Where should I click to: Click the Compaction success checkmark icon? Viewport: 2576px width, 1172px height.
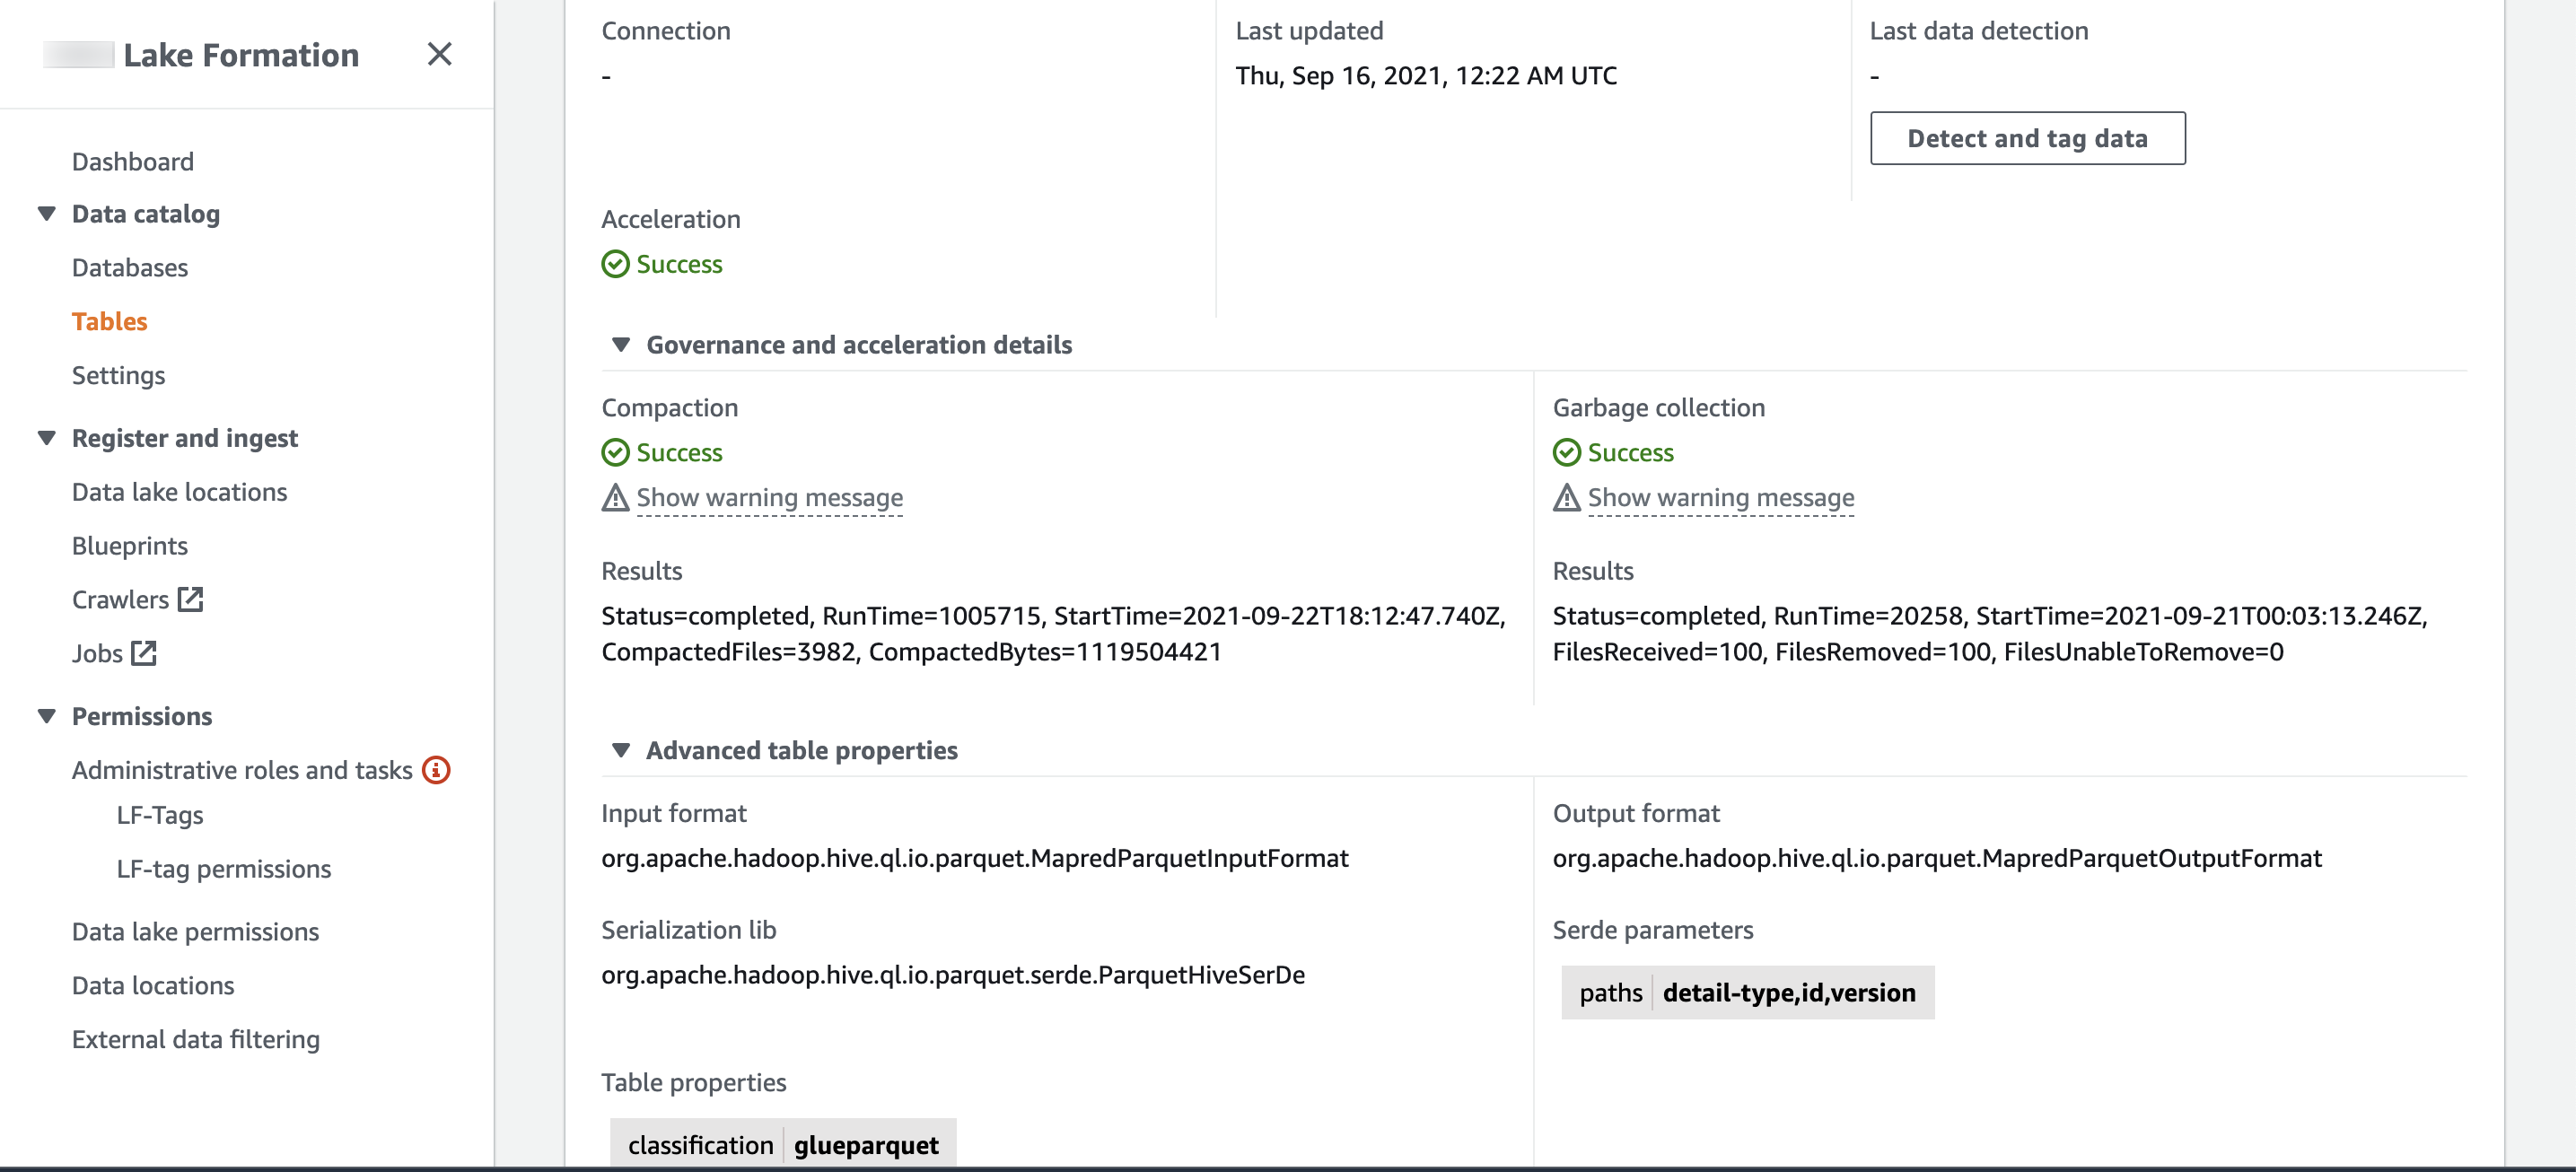tap(615, 452)
